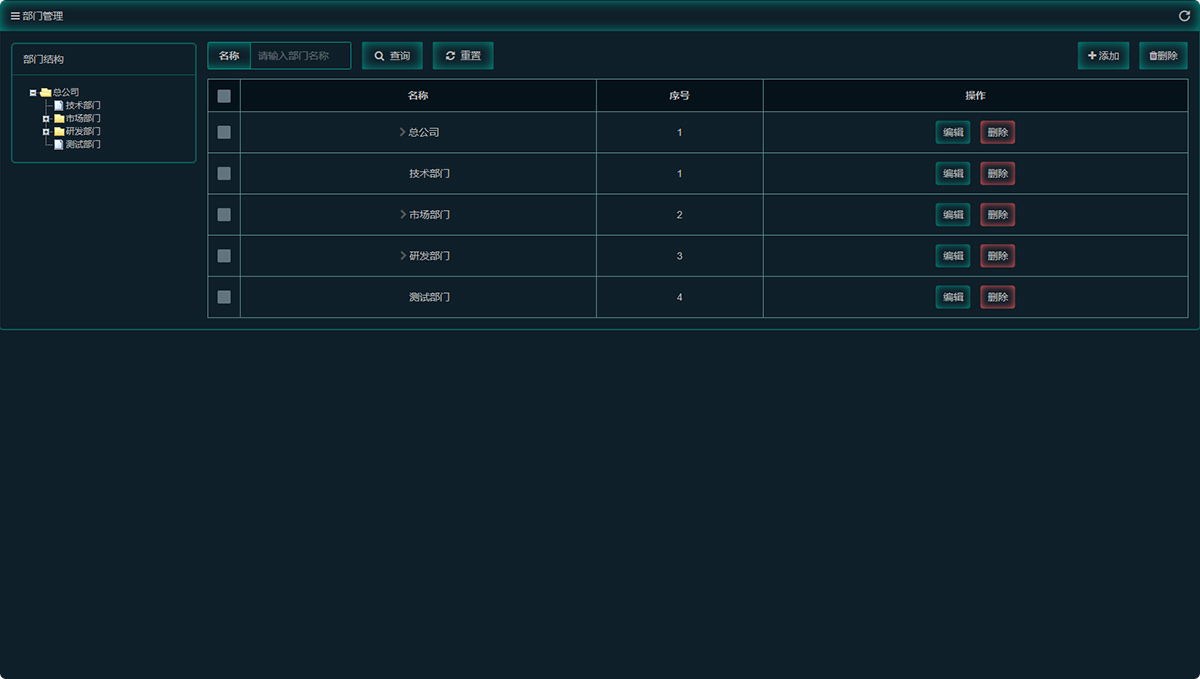Expand the 市场部门 table row chevron
The image size is (1200, 679).
(402, 215)
